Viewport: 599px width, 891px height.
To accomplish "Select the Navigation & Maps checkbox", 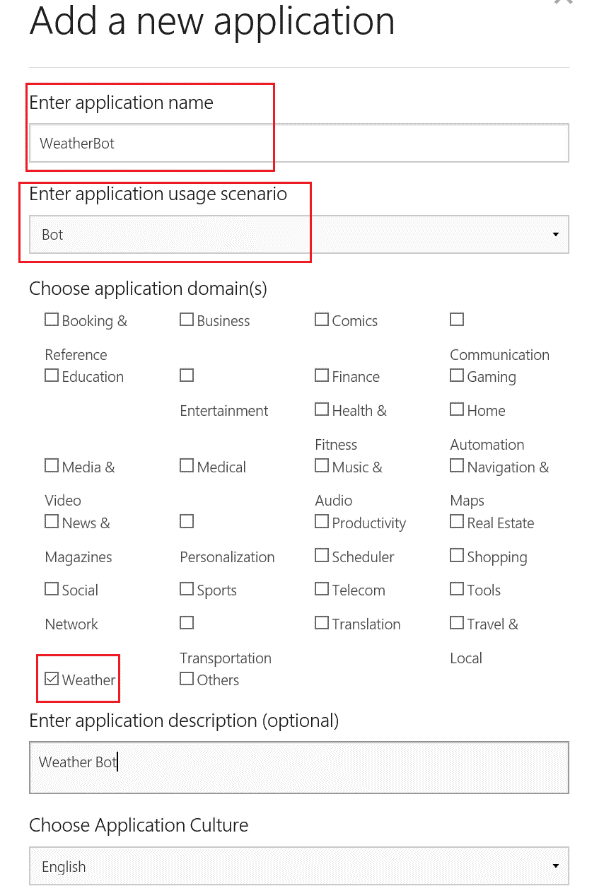I will (x=457, y=465).
